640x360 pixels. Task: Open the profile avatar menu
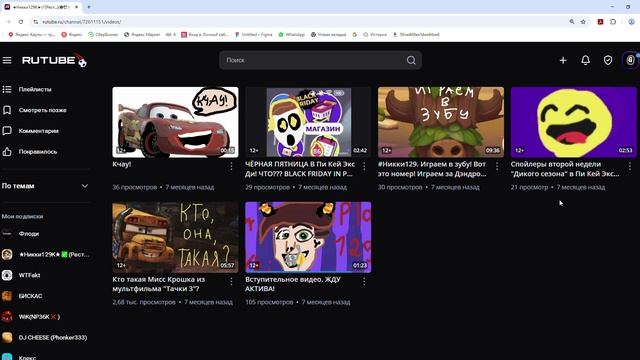click(630, 60)
